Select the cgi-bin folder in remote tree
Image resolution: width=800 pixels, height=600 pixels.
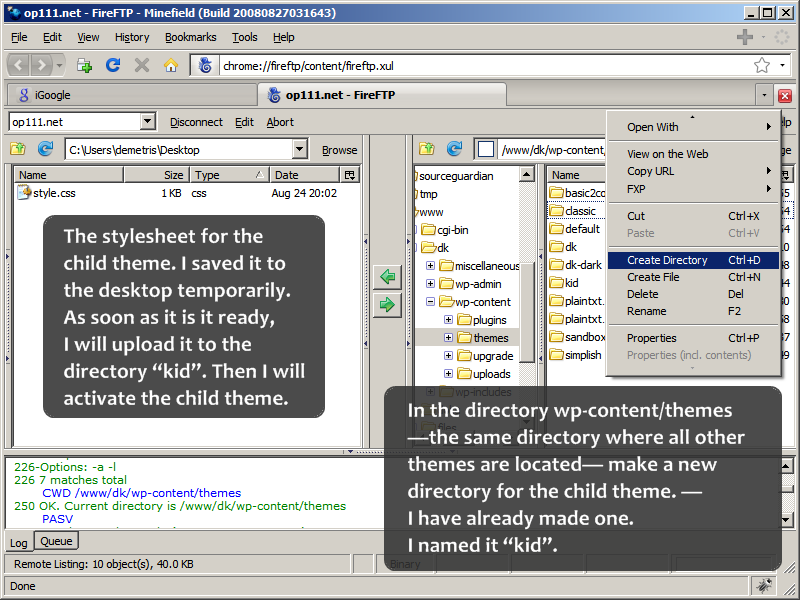[x=444, y=230]
